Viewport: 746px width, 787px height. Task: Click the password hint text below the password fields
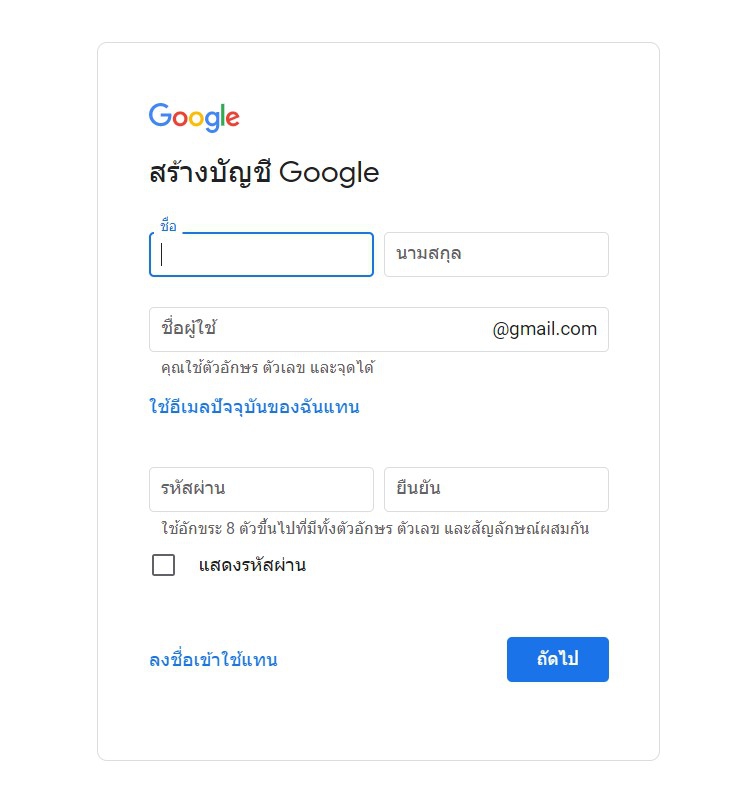tap(374, 528)
